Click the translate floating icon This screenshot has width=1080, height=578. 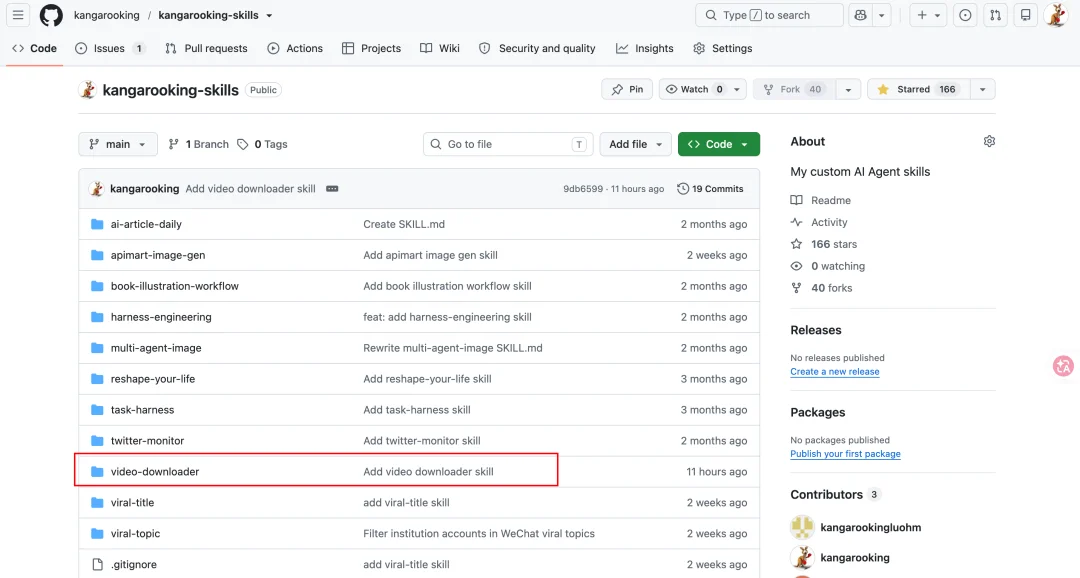(x=1063, y=366)
